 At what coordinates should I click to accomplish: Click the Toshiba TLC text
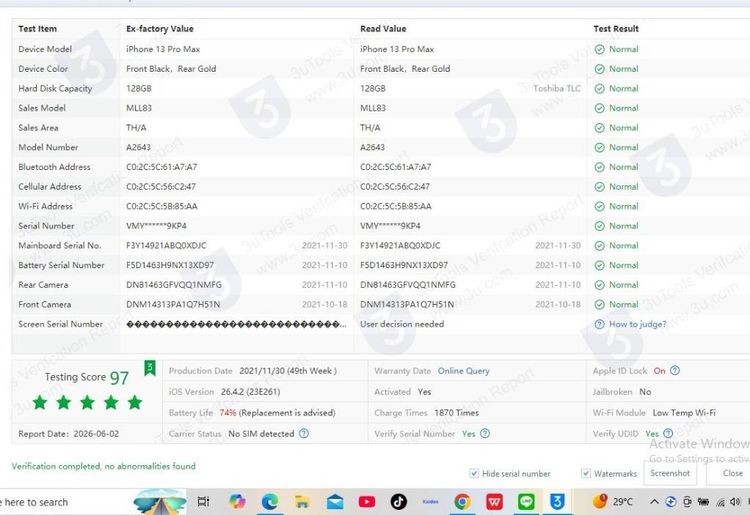(557, 88)
